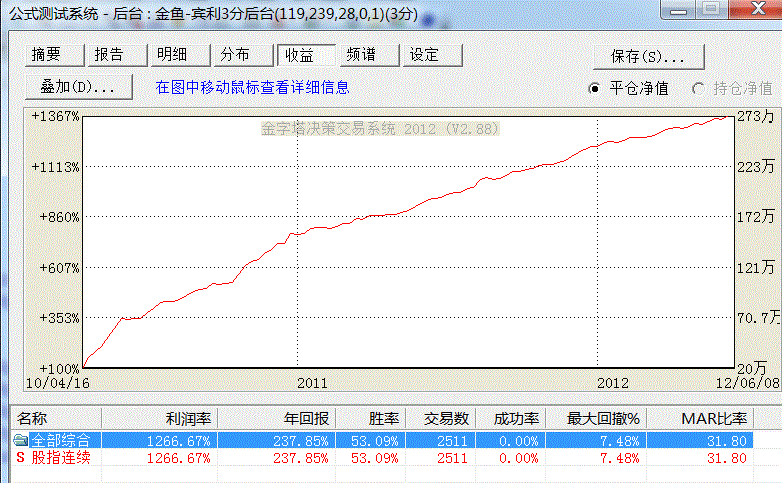Click the +1113% y-axis label
782x483 pixels.
[55, 167]
